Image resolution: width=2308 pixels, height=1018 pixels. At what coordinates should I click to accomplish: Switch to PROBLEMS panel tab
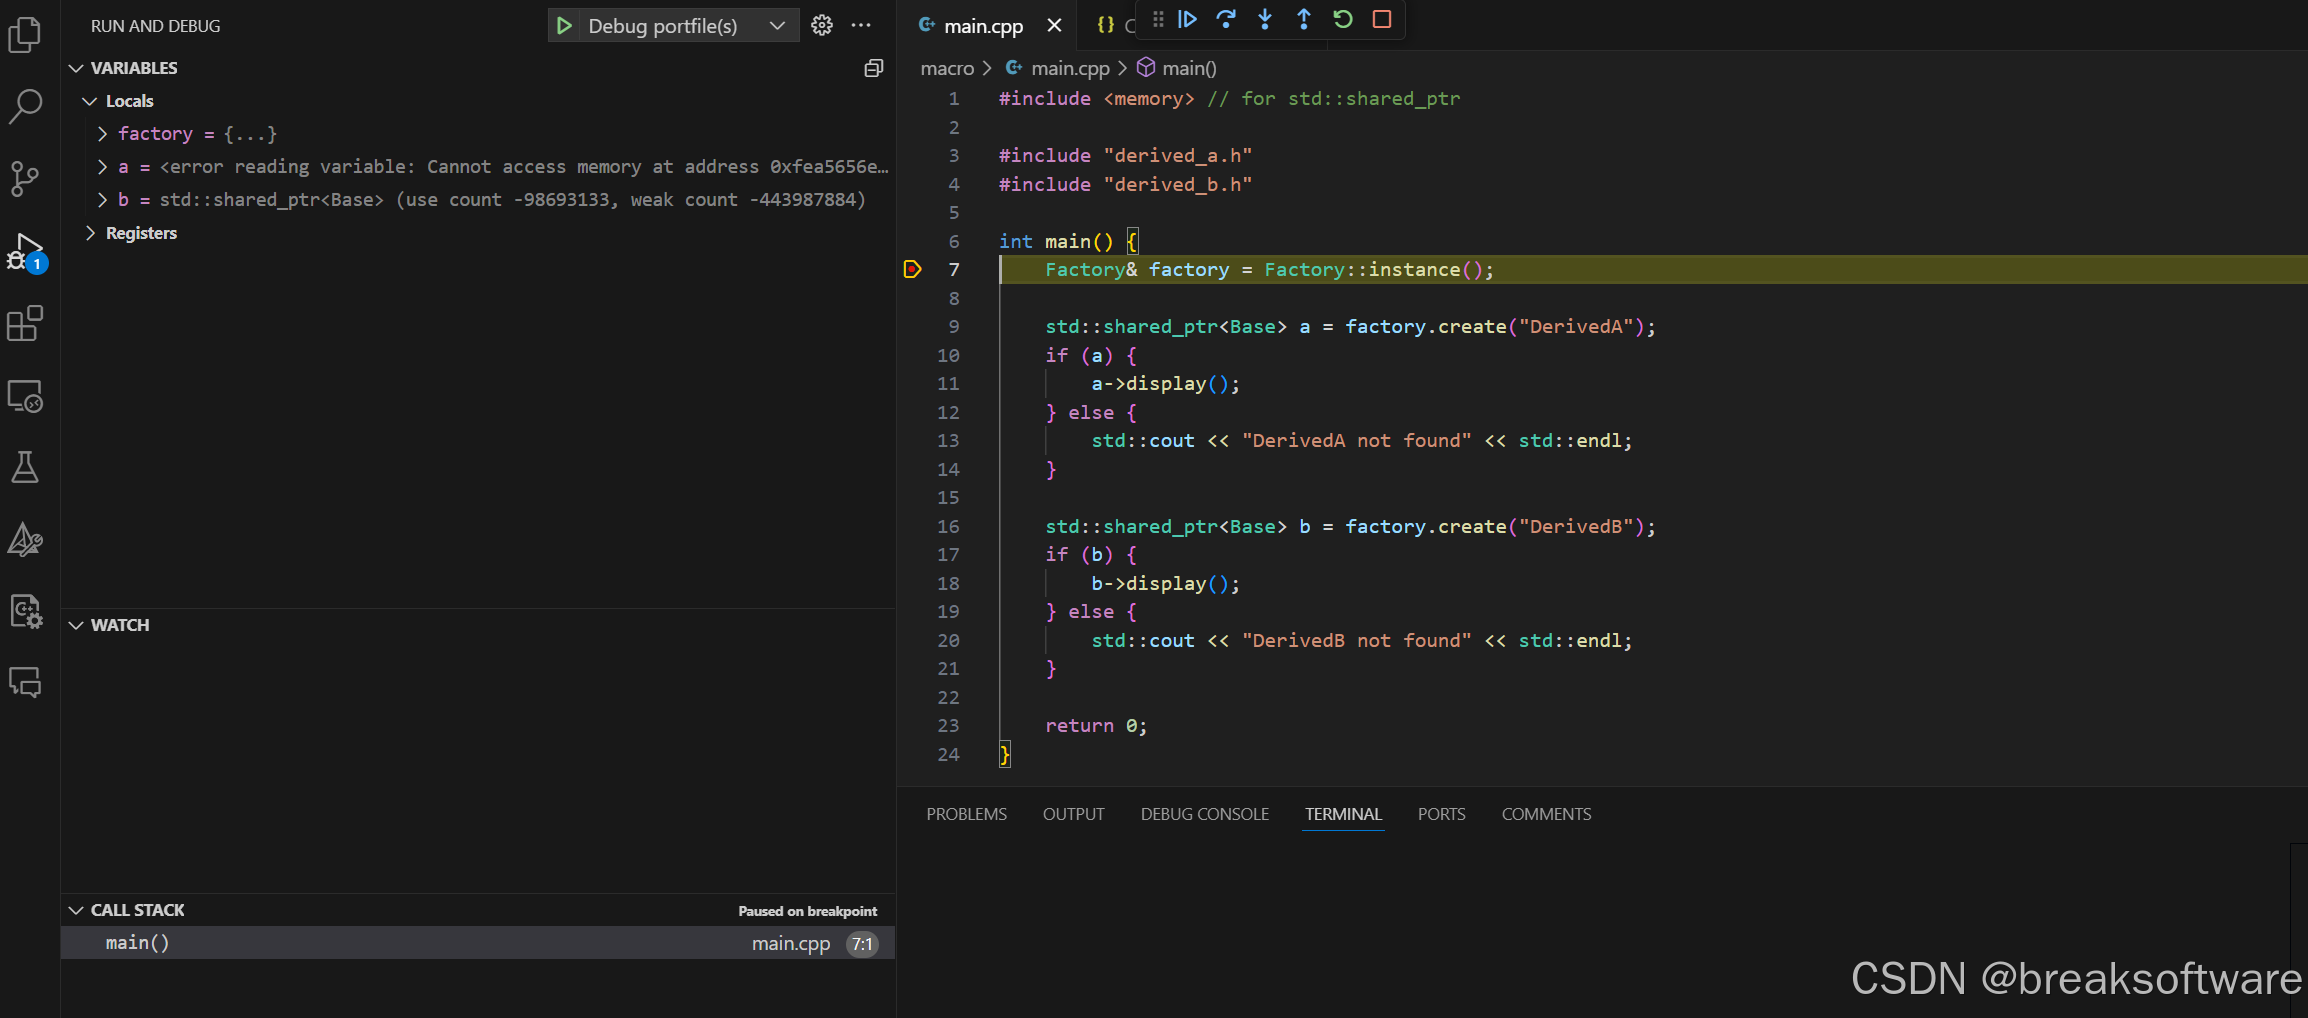(x=966, y=814)
